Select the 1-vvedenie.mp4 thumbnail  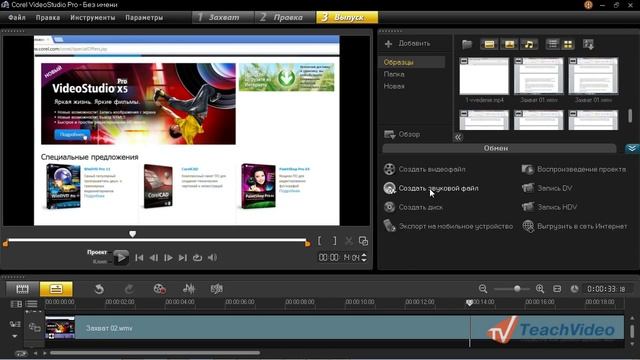coord(484,76)
